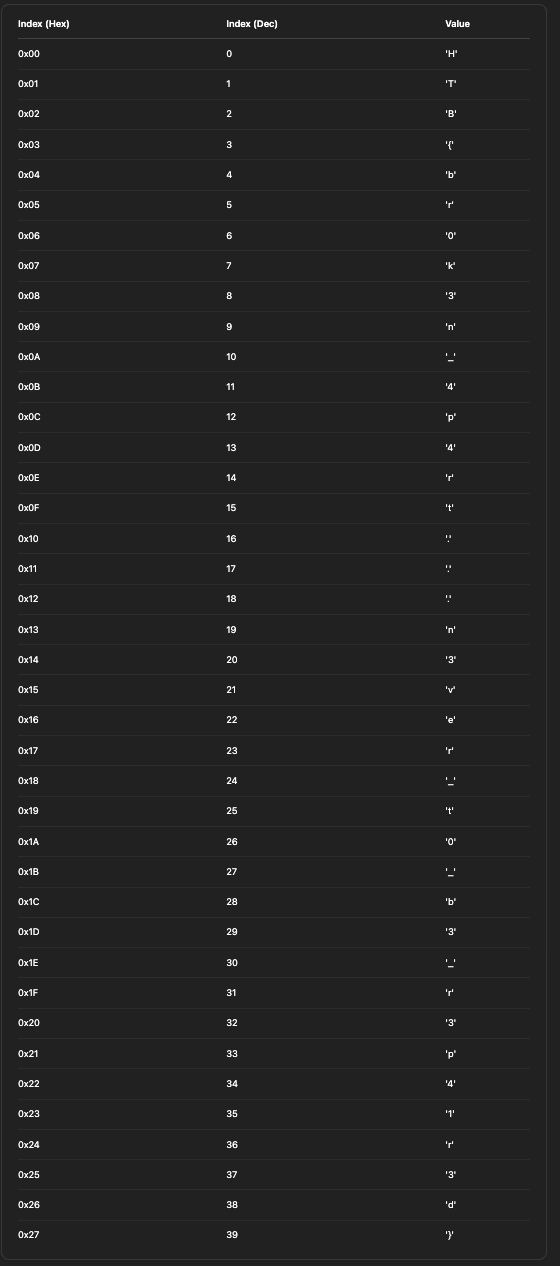Select the 'k' value at index 7
The width and height of the screenshot is (560, 1266).
pos(450,266)
